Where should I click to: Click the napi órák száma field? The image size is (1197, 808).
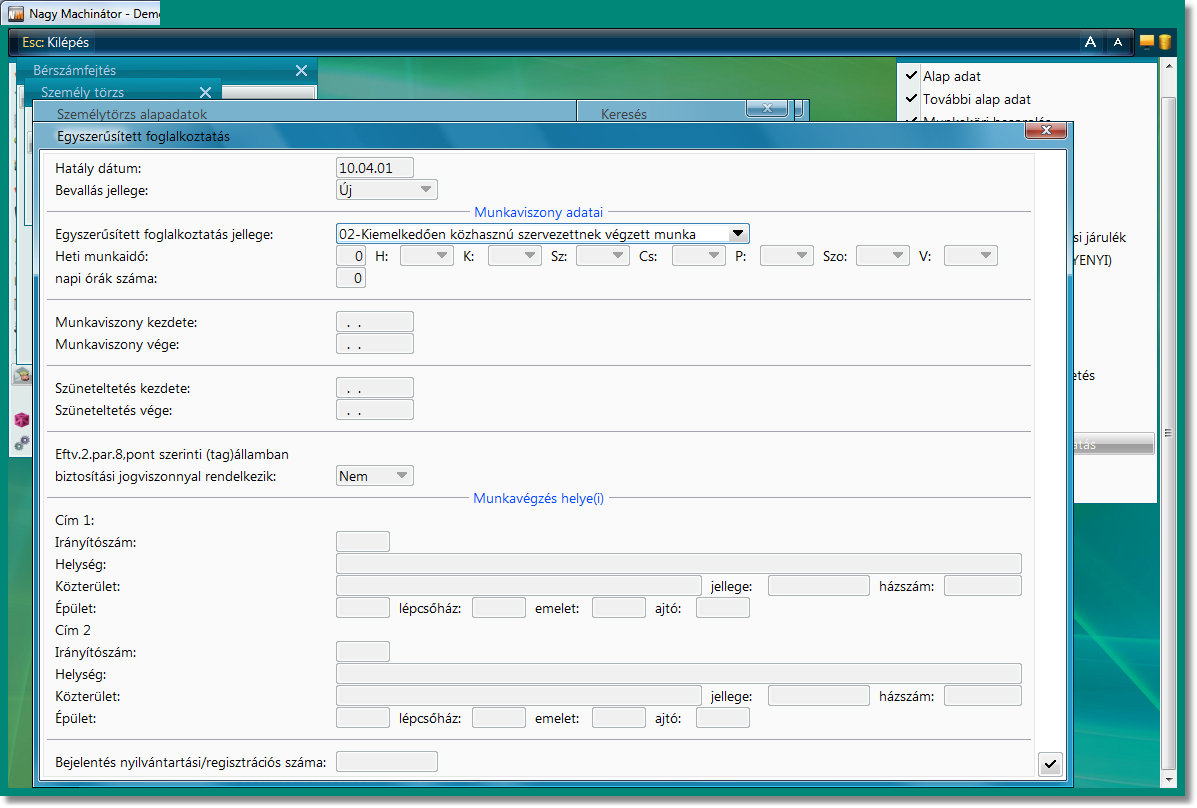point(351,278)
